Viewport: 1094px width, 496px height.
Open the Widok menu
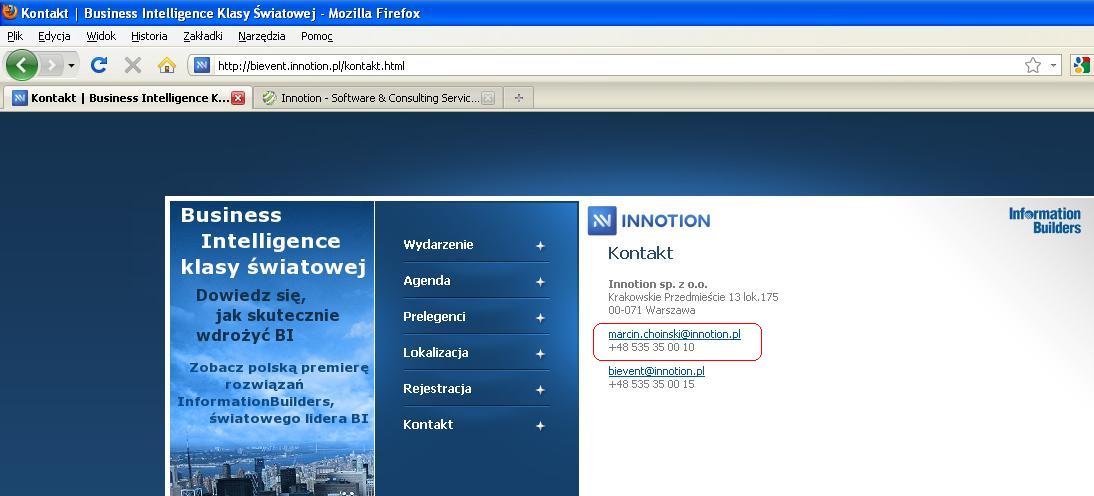tap(101, 36)
